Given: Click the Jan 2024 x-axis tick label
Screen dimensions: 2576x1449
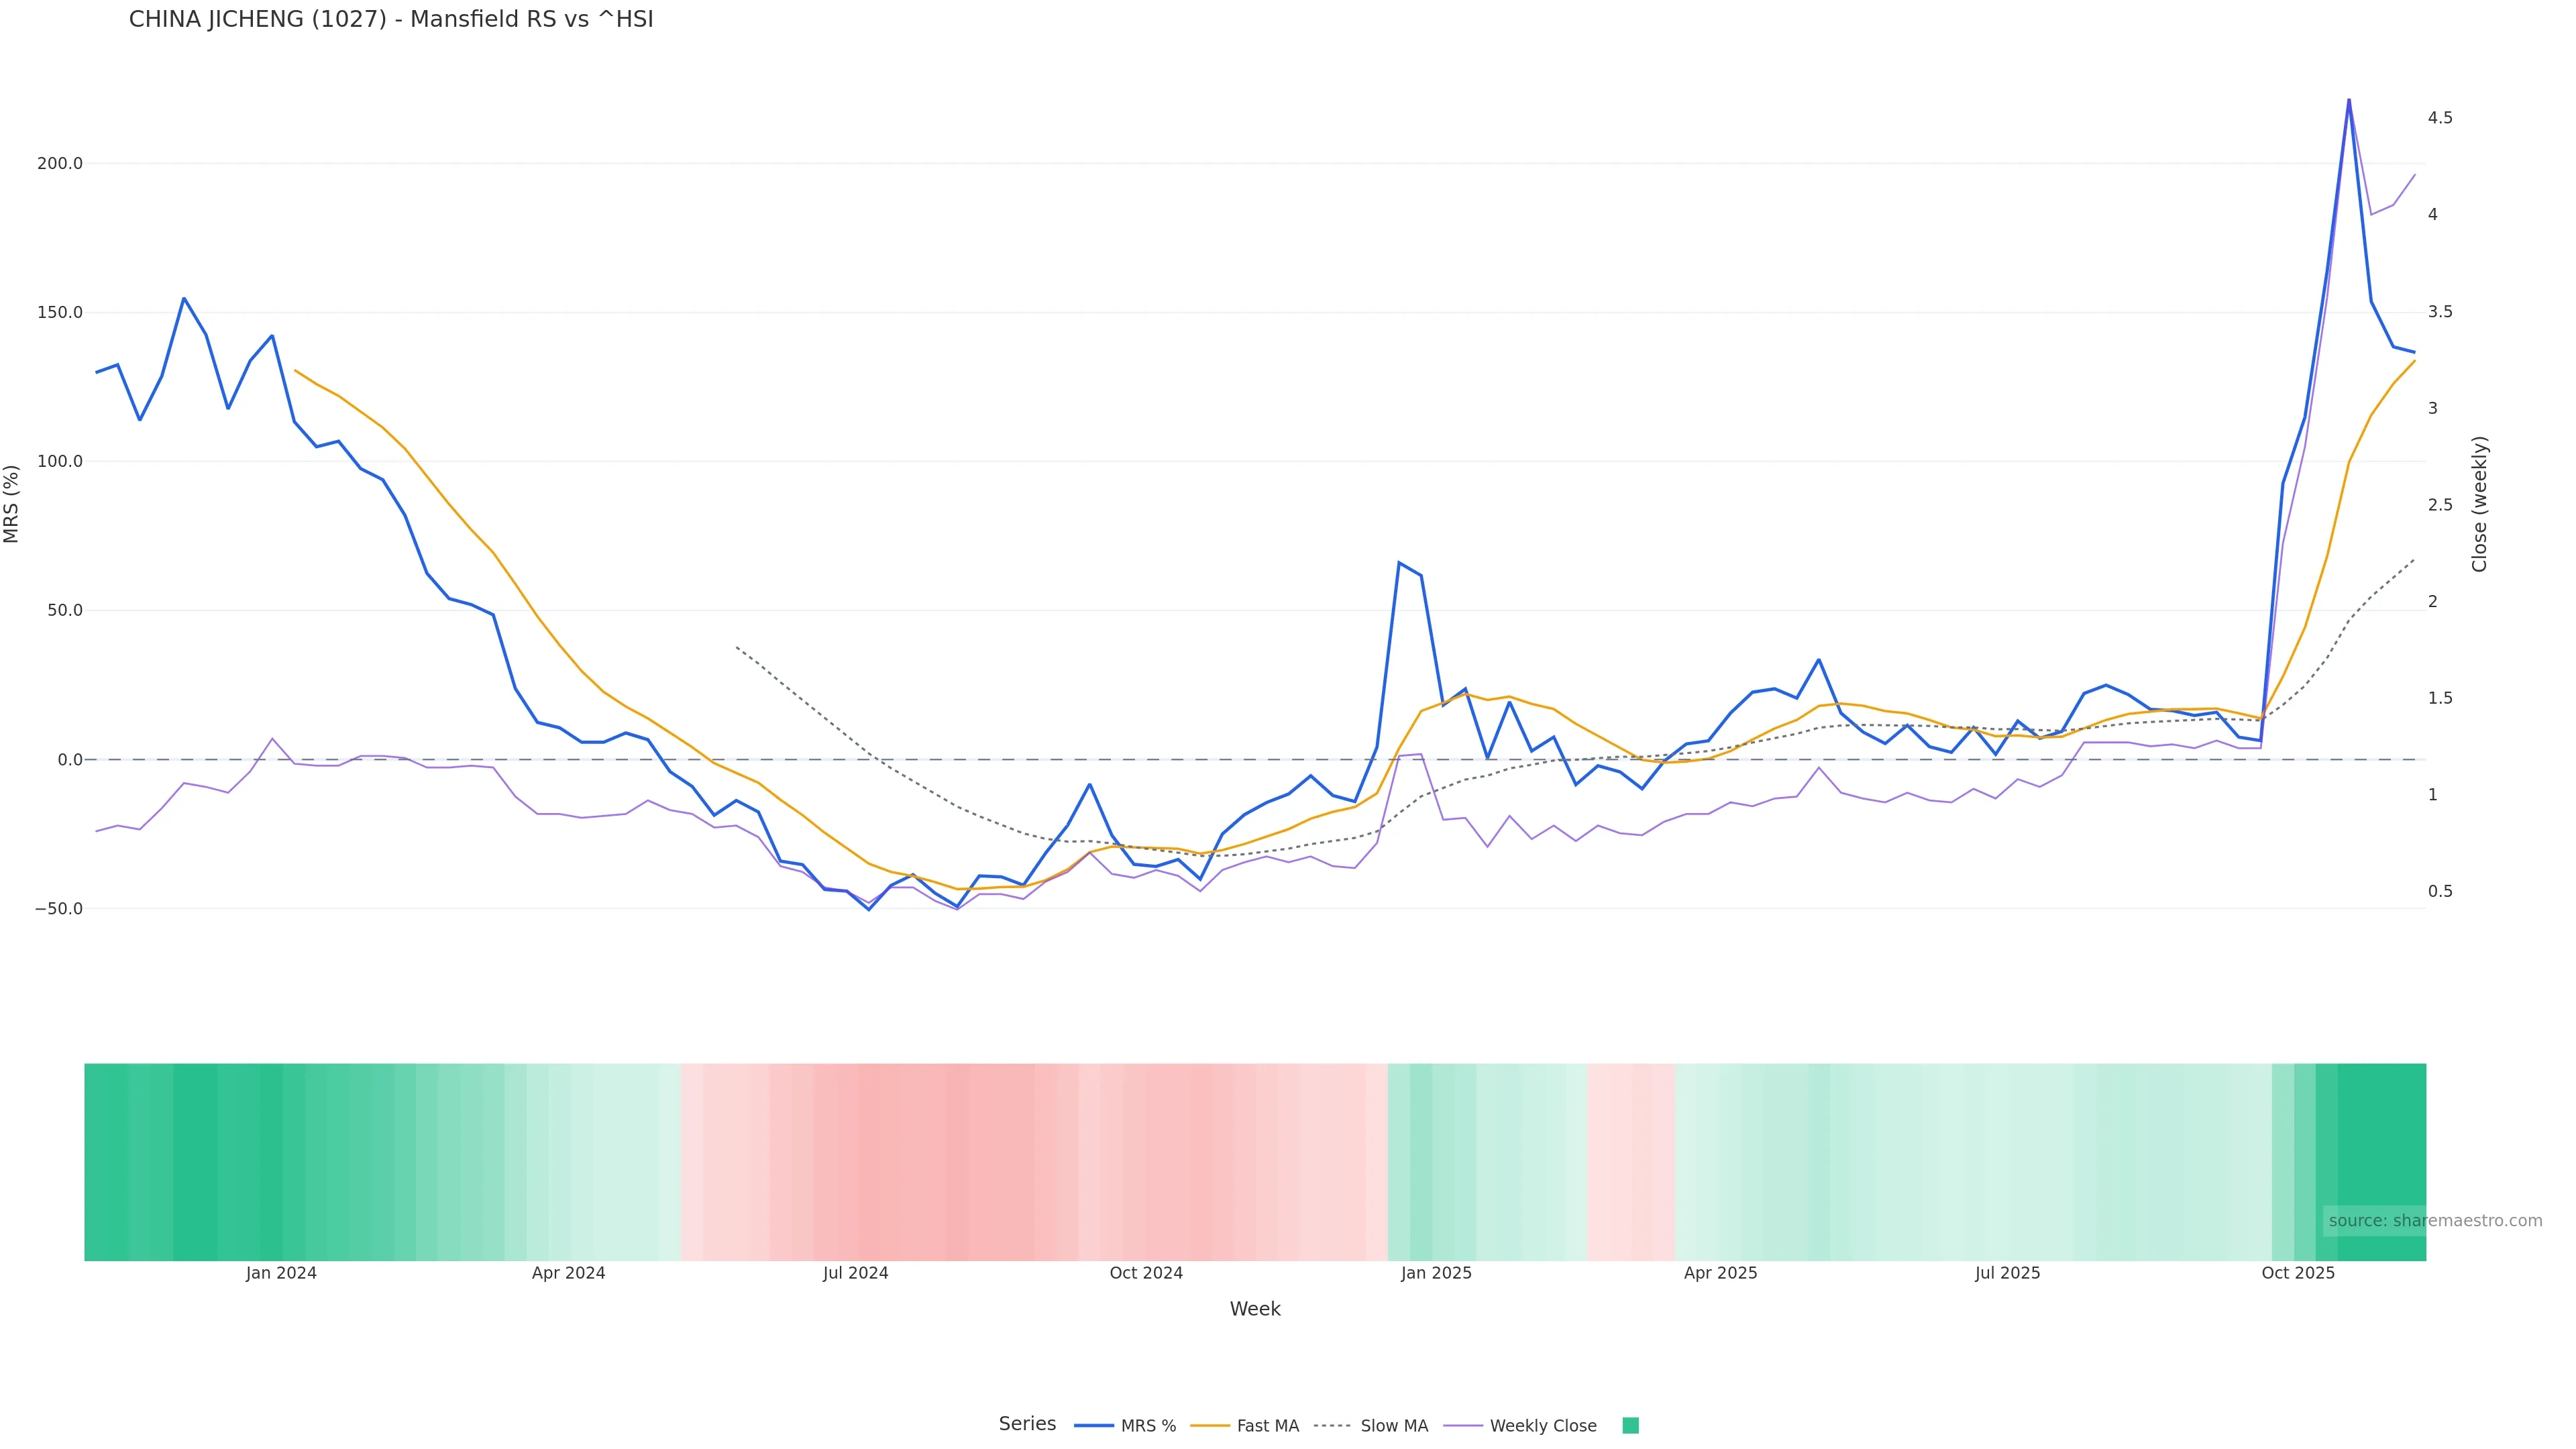Looking at the screenshot, I should 281,1273.
